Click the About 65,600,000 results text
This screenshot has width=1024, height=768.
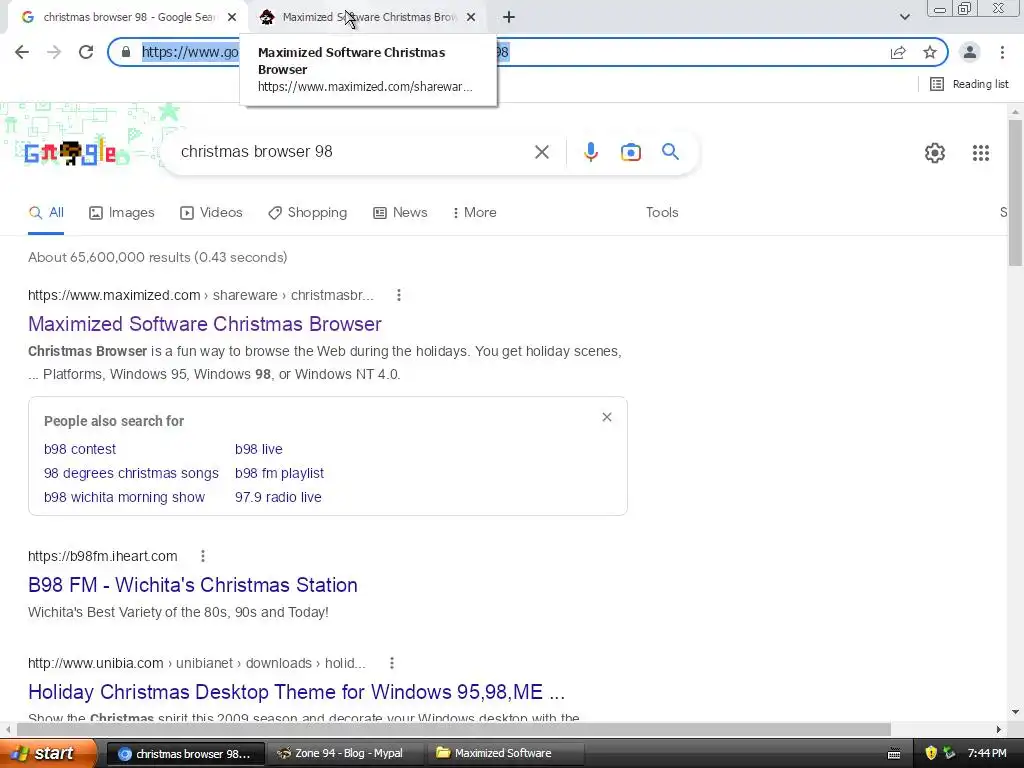(x=157, y=257)
